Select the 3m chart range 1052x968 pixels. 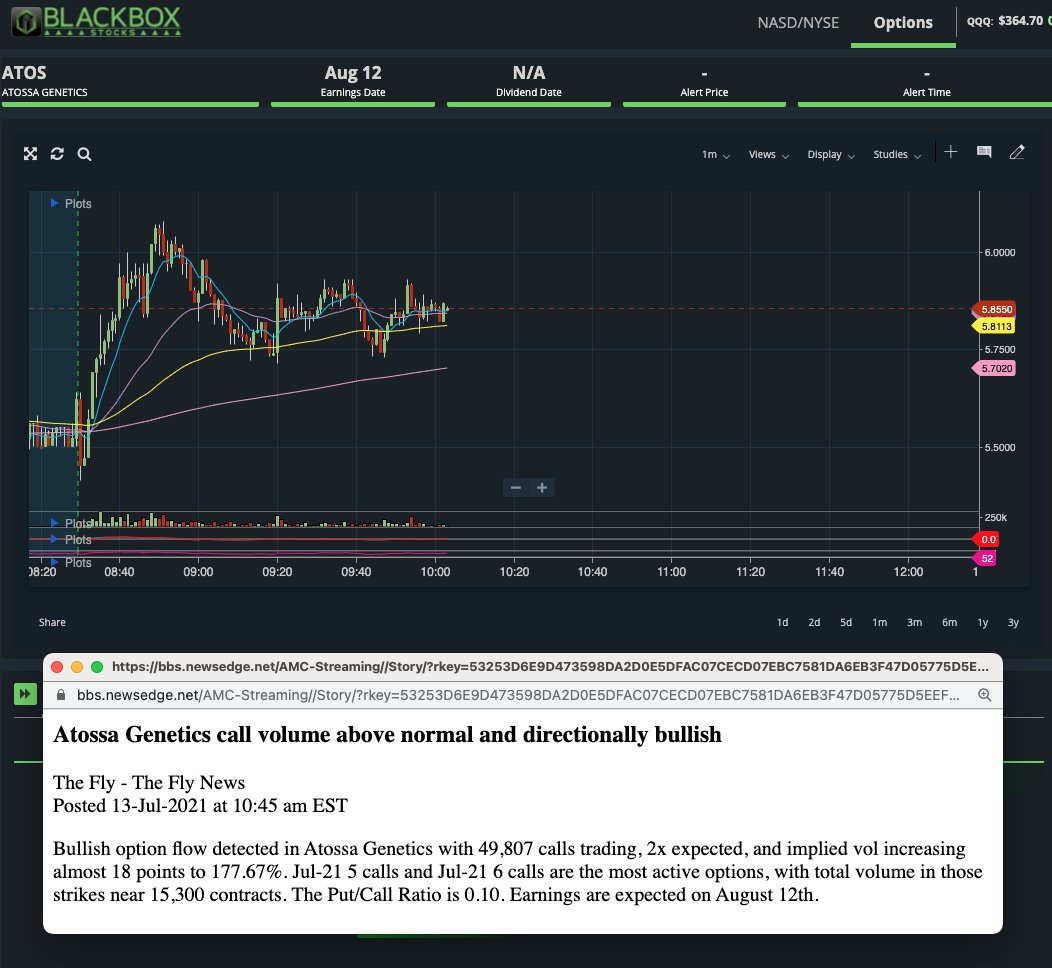tap(914, 623)
